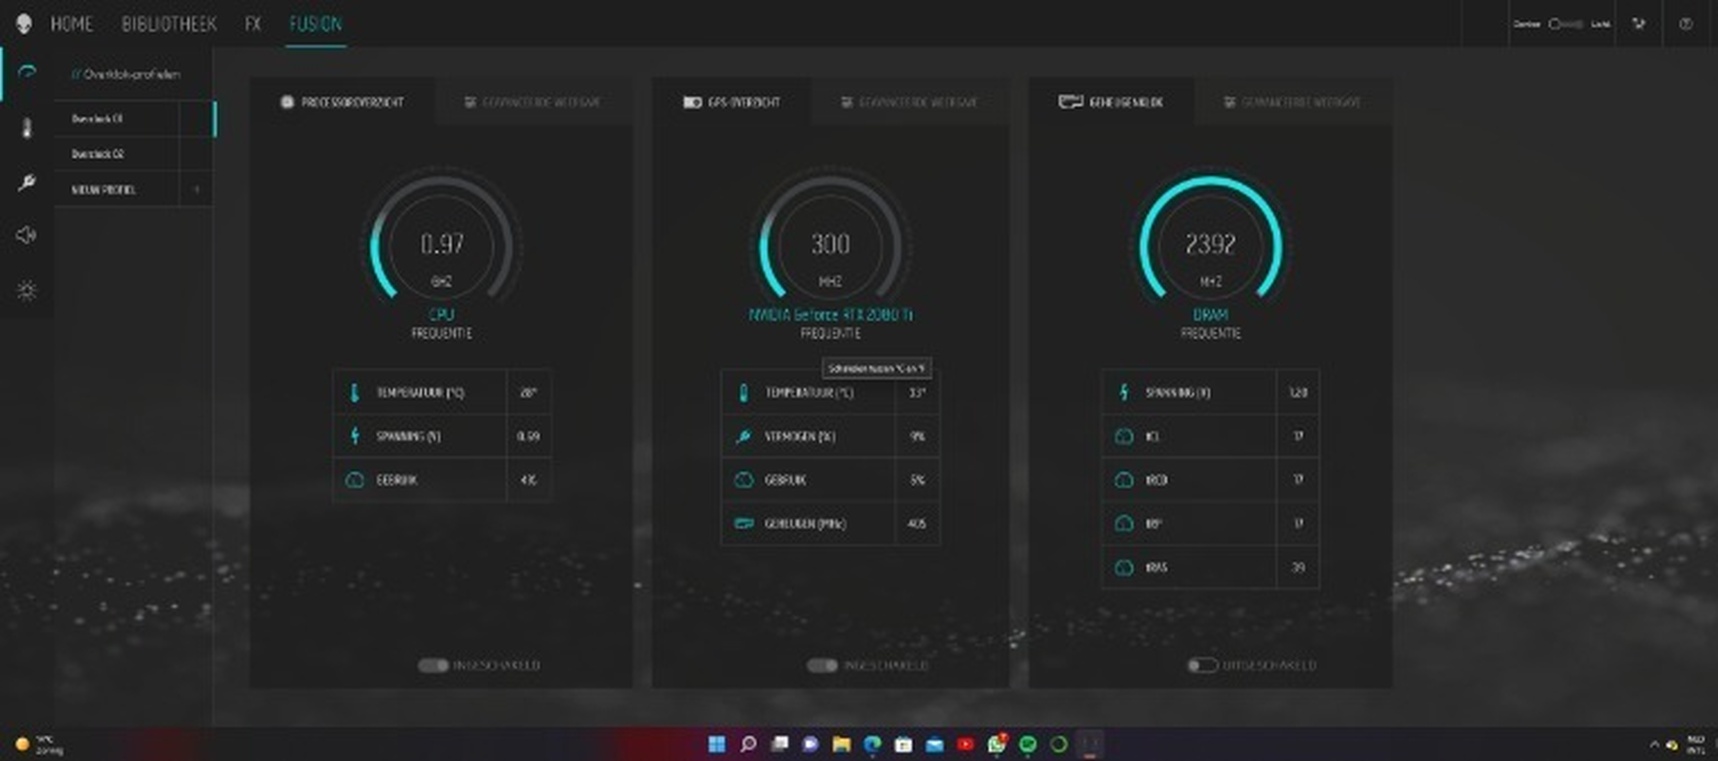Toggle the dark/light theme switch

click(x=1565, y=24)
